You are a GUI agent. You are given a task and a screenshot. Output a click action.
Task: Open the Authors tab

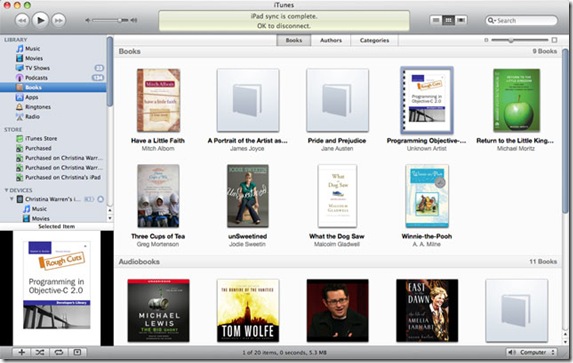click(331, 40)
